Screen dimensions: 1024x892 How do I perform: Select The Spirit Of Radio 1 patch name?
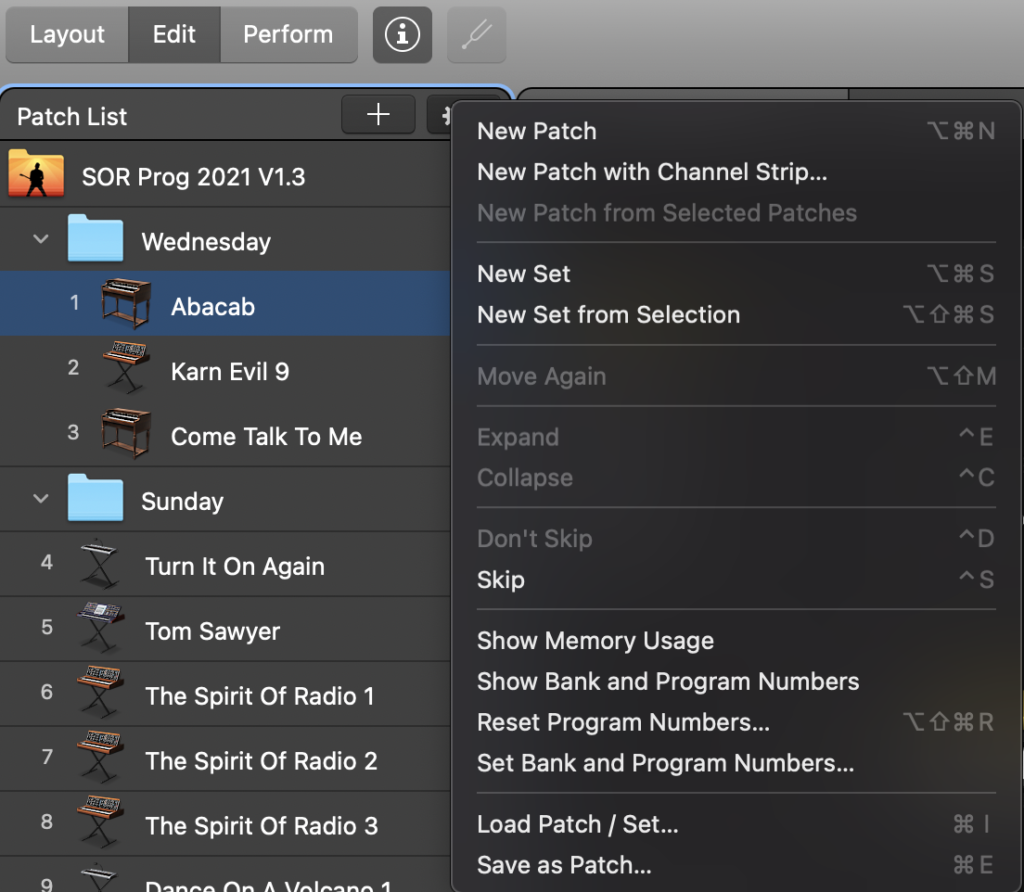click(x=260, y=696)
